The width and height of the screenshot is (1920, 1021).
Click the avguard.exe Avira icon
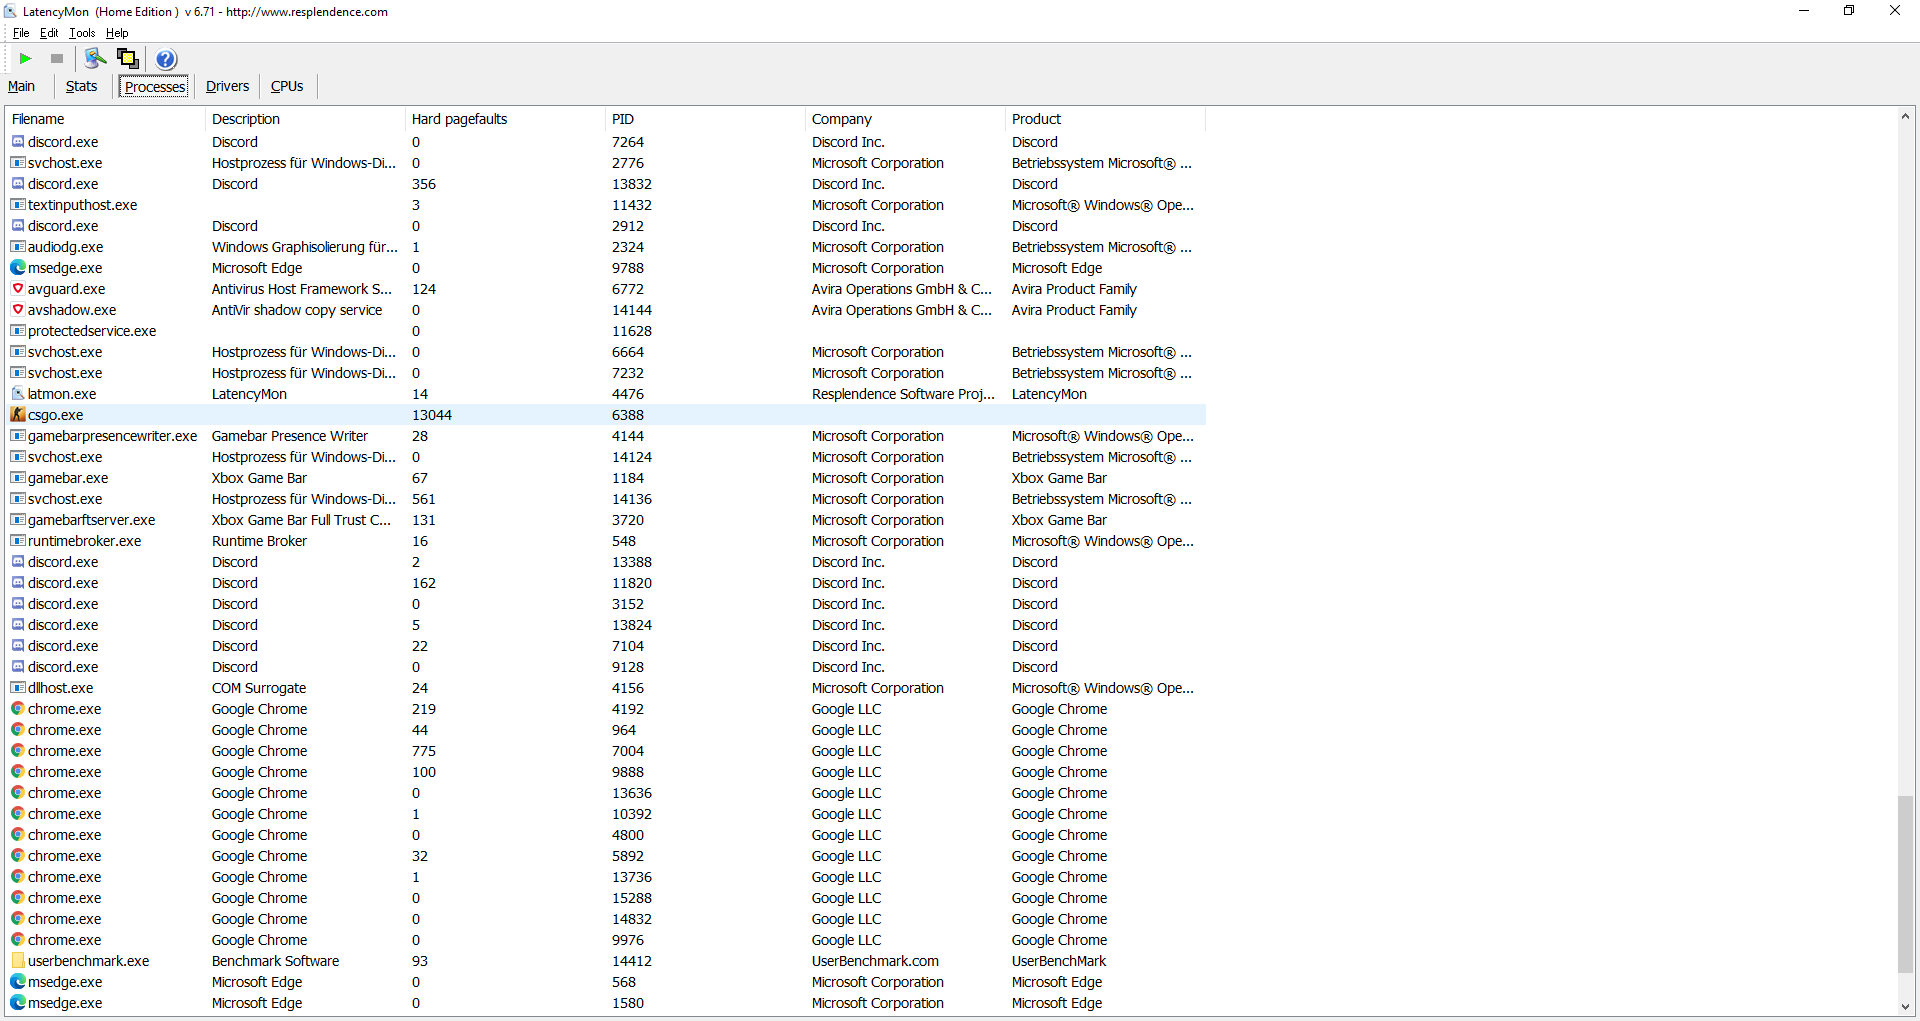[x=18, y=289]
